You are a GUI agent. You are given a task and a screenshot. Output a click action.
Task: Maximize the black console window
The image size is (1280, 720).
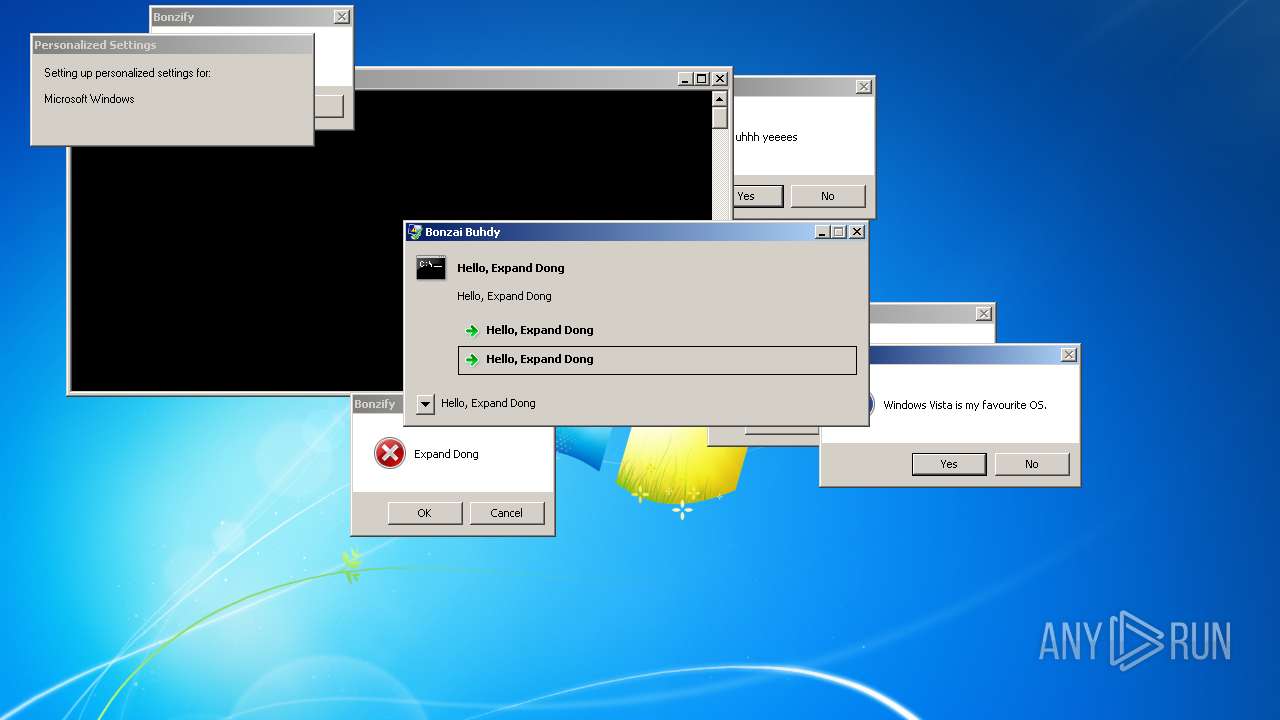tap(702, 79)
